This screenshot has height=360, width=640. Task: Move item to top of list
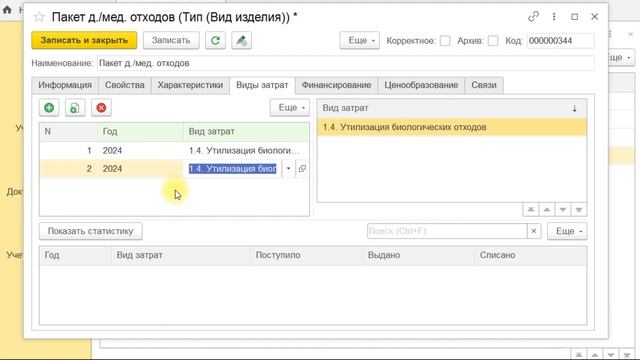531,210
